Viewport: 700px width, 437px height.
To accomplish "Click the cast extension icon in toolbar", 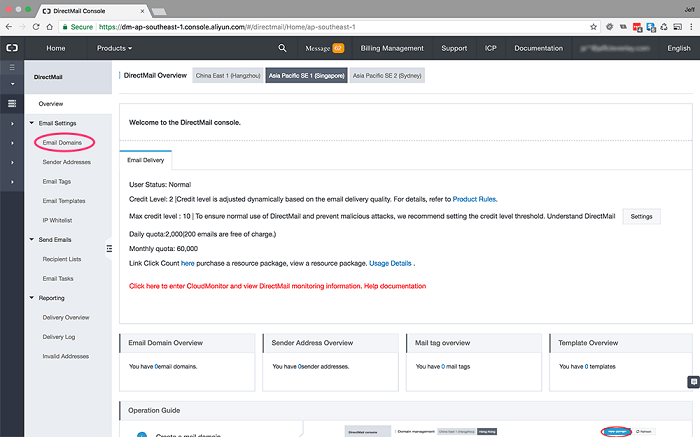I will 677,27.
